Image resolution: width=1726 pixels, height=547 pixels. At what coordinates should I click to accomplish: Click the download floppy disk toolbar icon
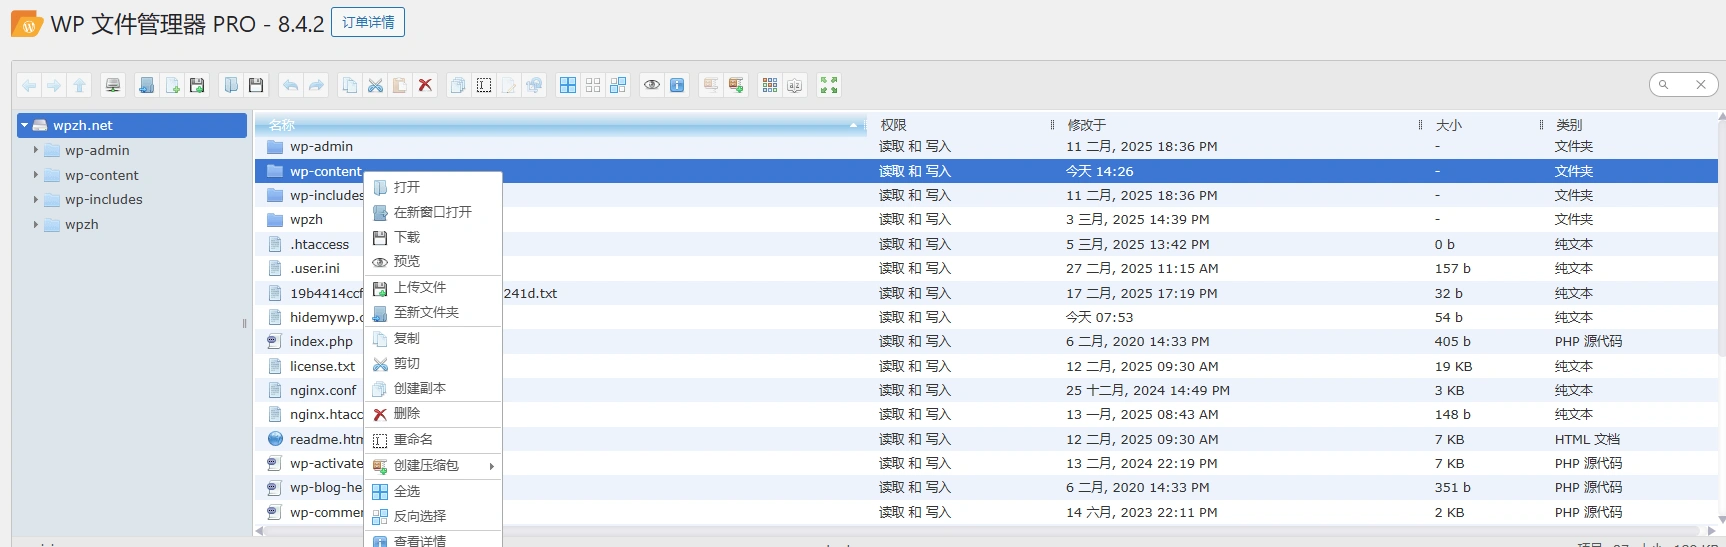256,85
